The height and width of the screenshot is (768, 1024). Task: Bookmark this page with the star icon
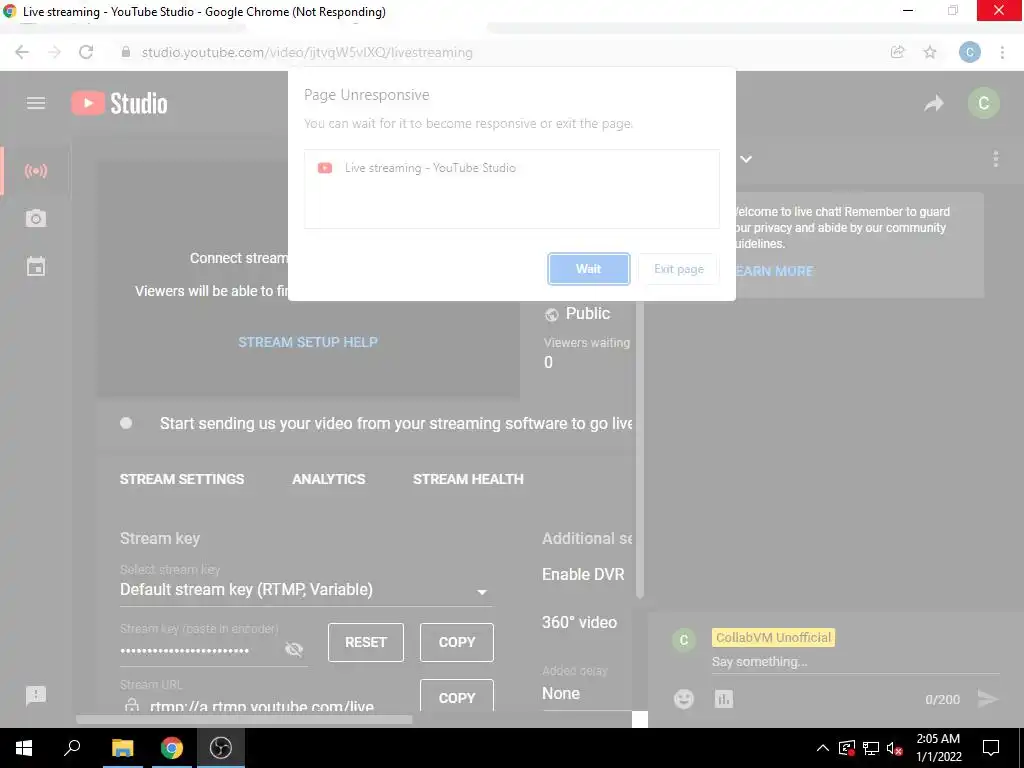(x=930, y=52)
